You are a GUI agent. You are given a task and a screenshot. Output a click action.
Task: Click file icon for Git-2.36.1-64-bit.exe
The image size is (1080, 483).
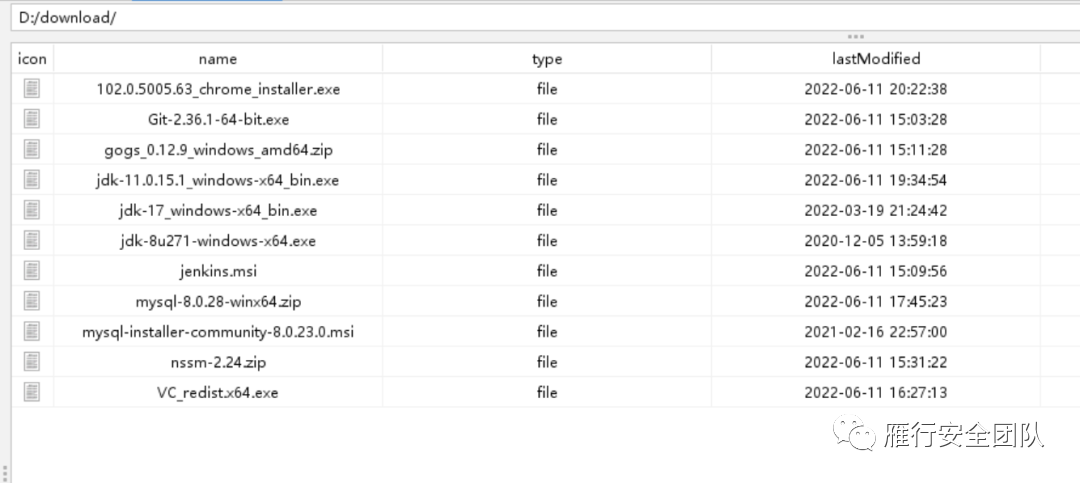pyautogui.click(x=32, y=119)
